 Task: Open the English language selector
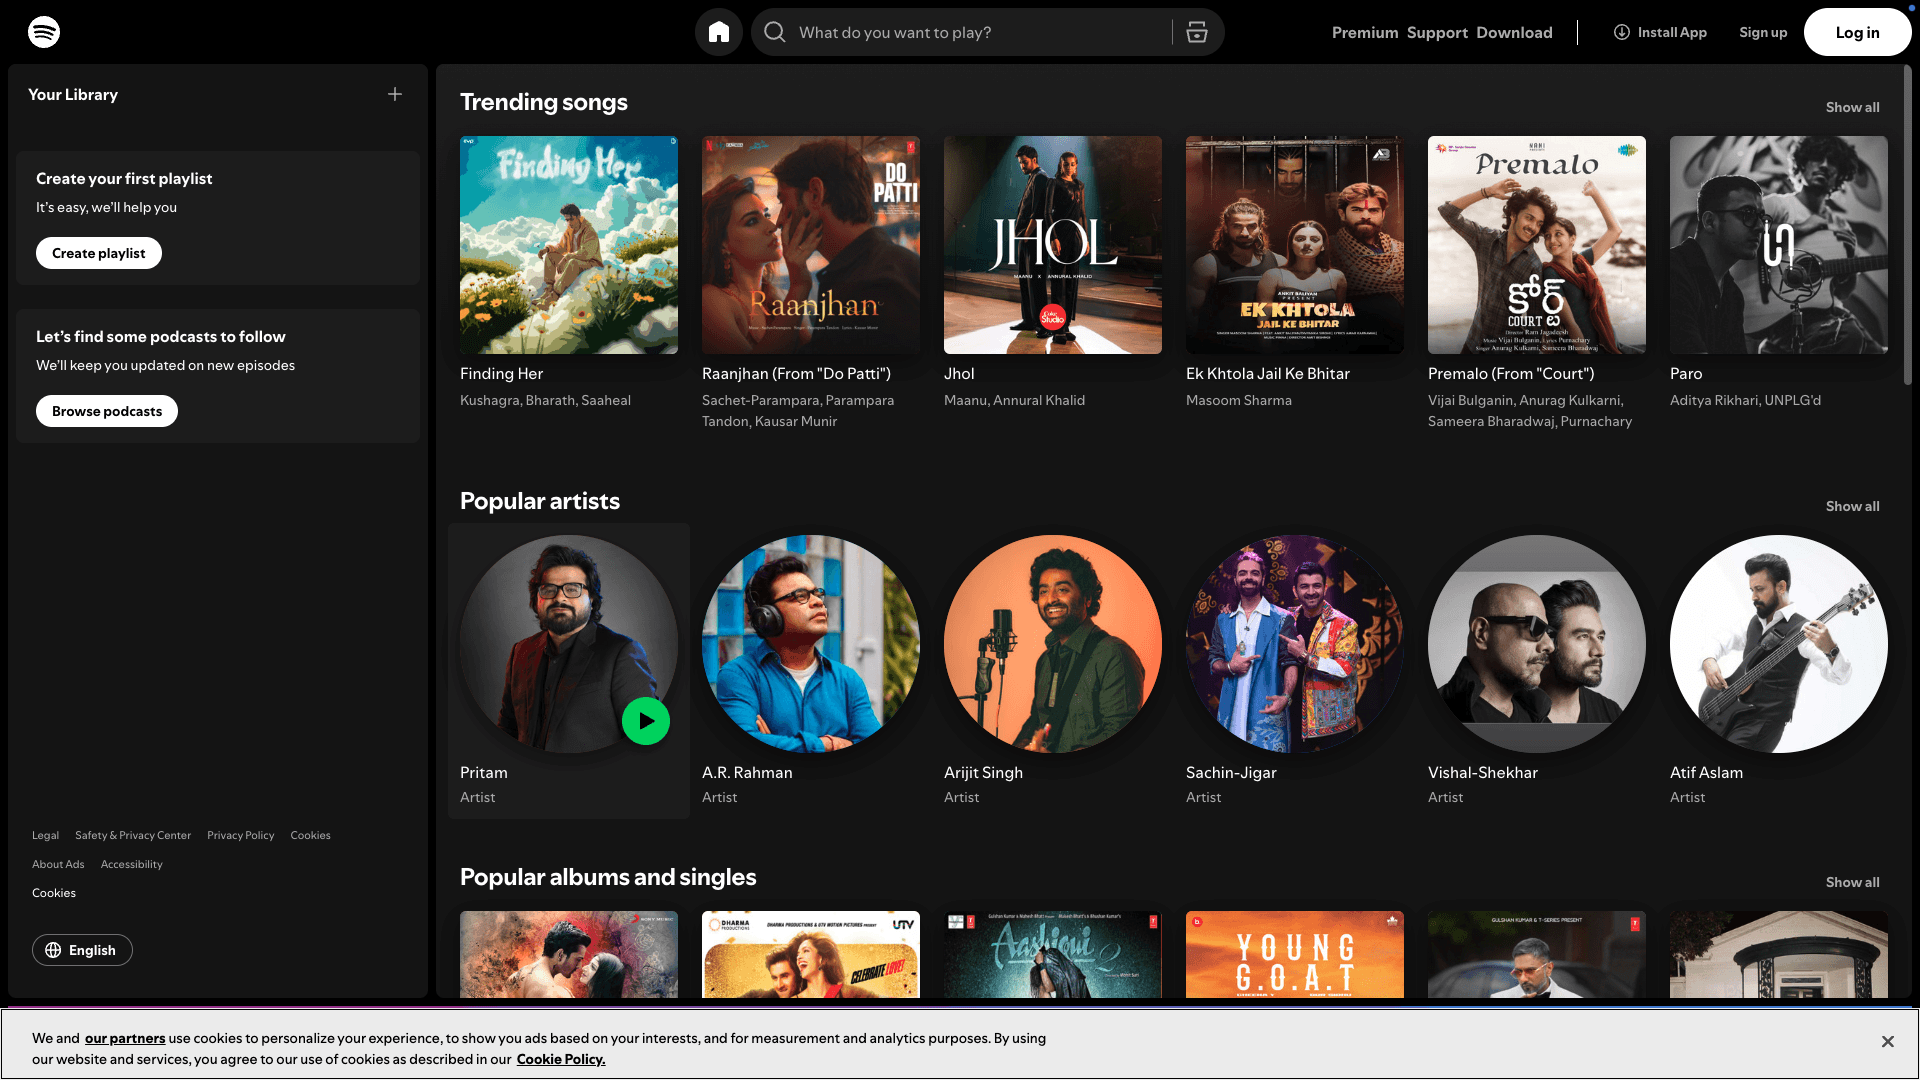pyautogui.click(x=82, y=950)
